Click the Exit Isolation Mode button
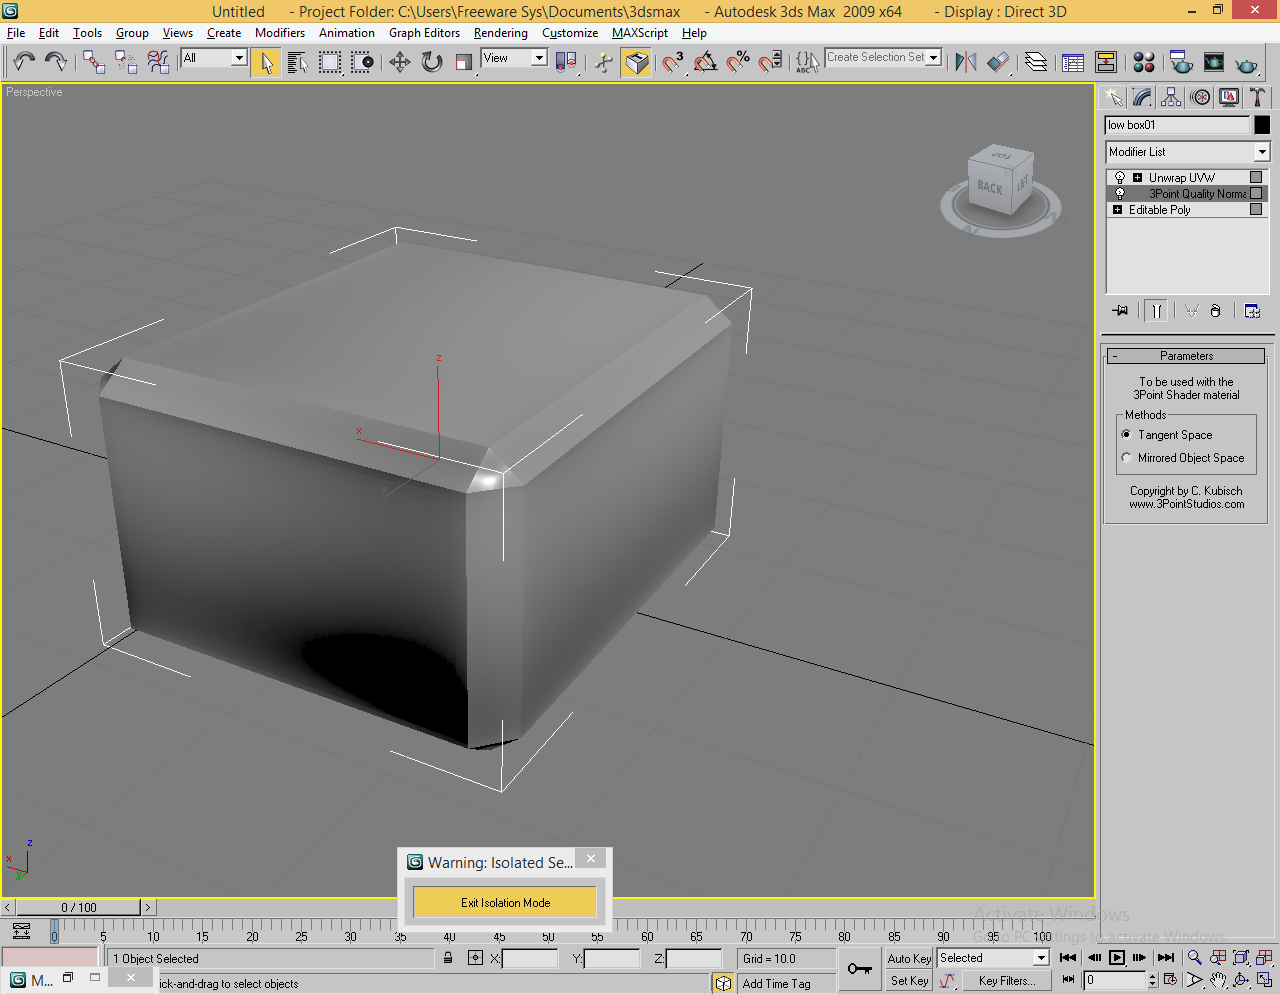Image resolution: width=1280 pixels, height=994 pixels. pyautogui.click(x=505, y=902)
